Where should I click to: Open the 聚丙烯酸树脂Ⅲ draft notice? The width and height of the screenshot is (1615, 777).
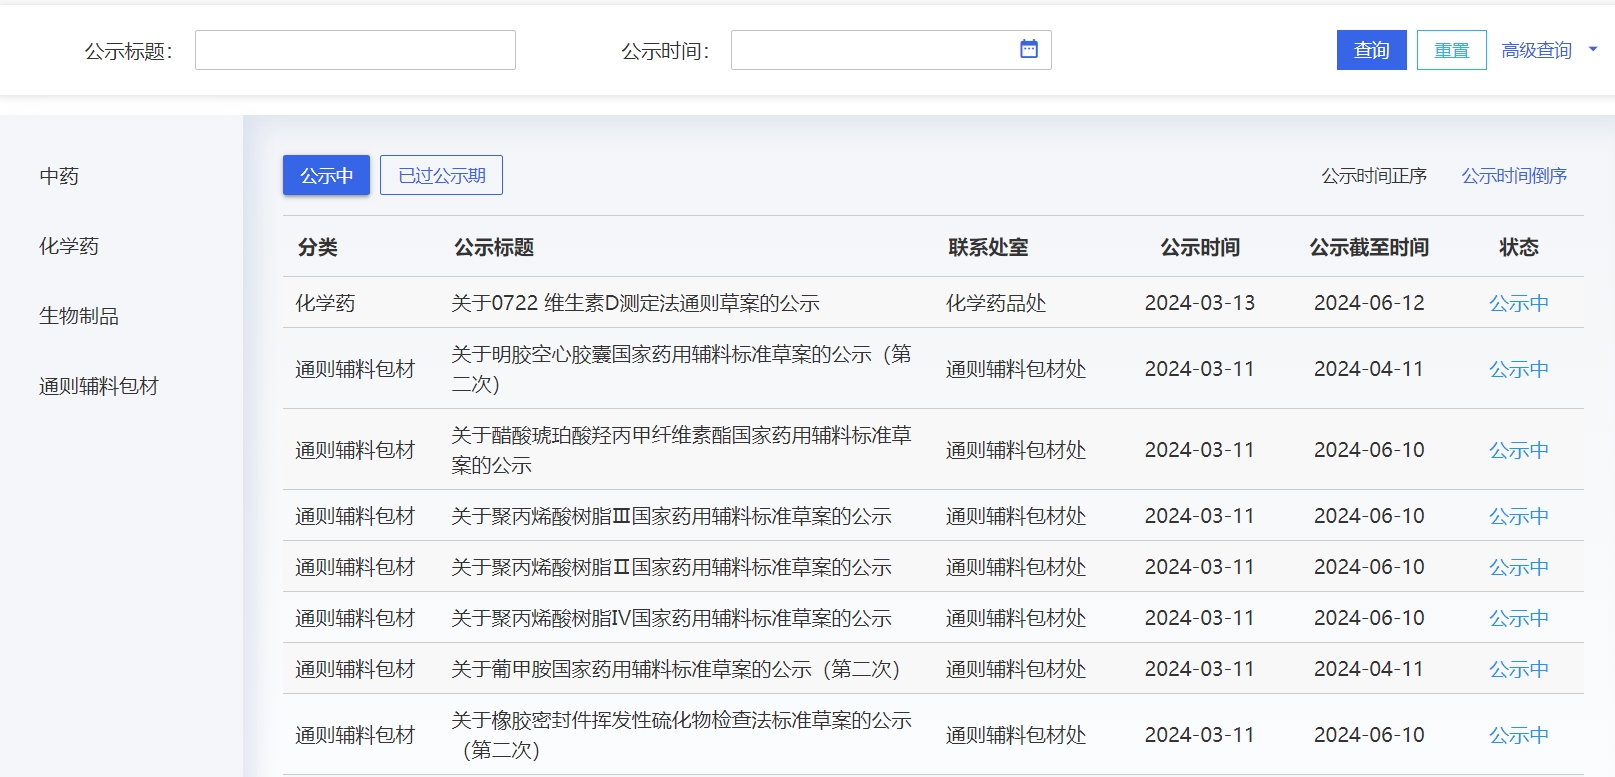click(x=671, y=516)
